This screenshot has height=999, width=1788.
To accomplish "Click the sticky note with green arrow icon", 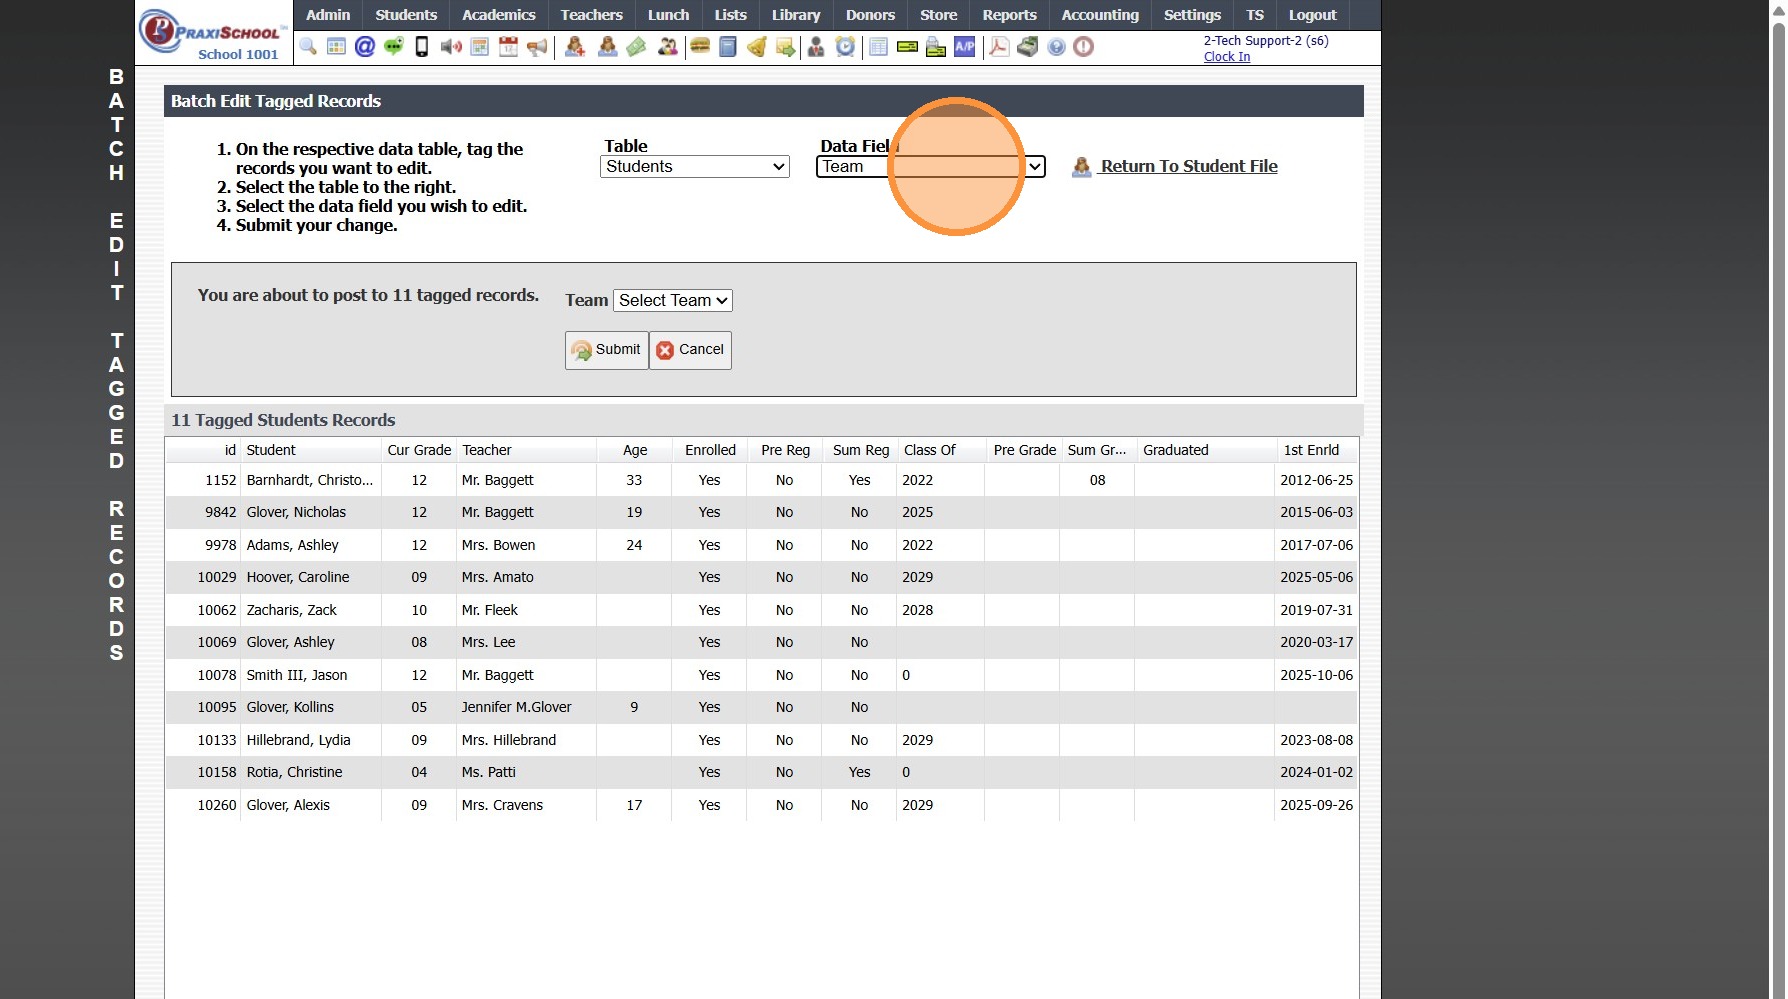I will click(x=785, y=47).
